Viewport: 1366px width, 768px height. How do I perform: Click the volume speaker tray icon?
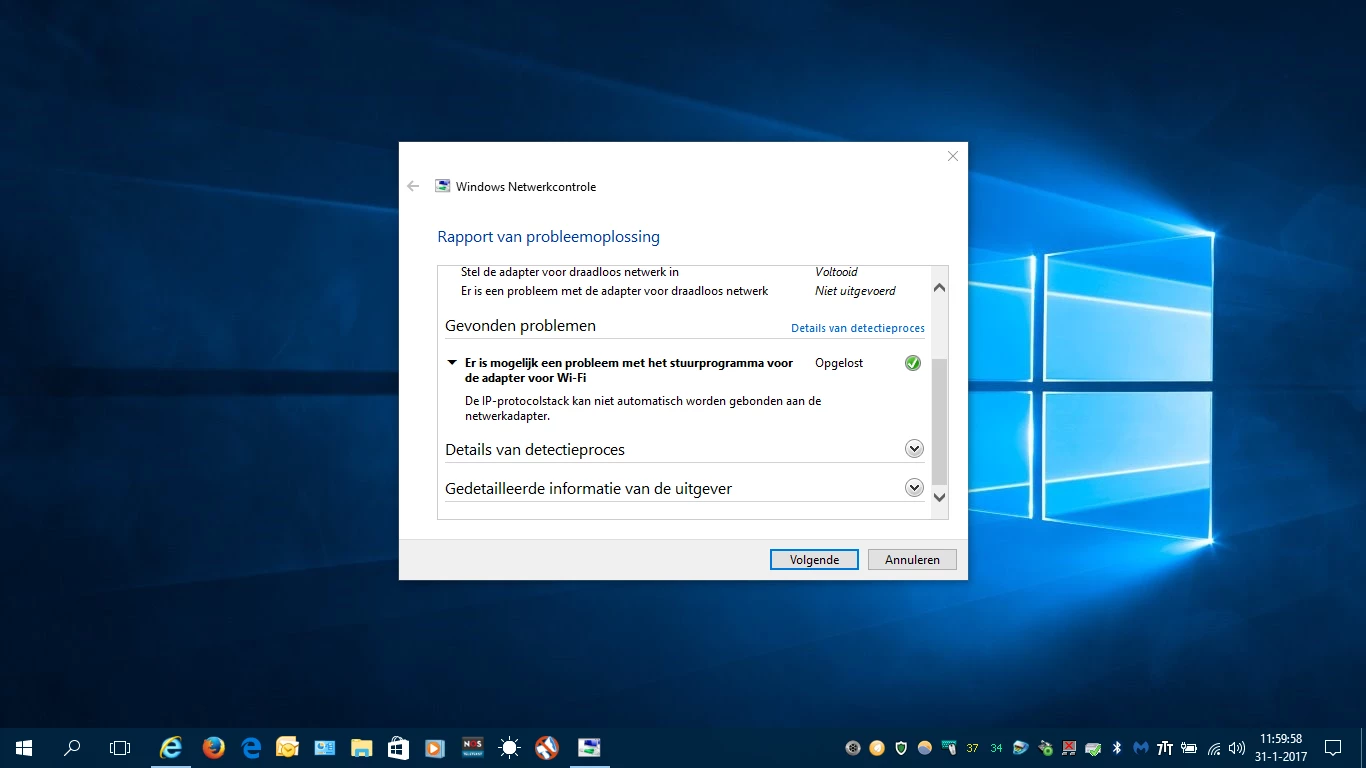(x=1237, y=748)
